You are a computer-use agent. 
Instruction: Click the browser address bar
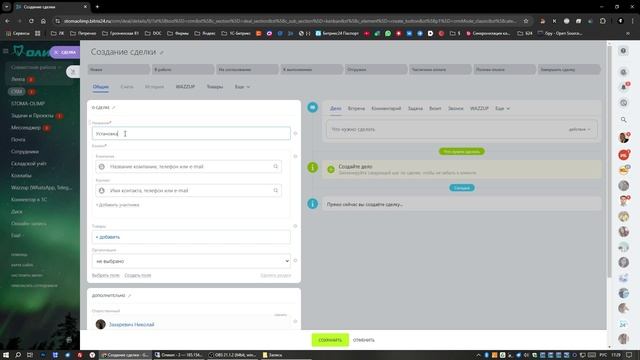[290, 21]
